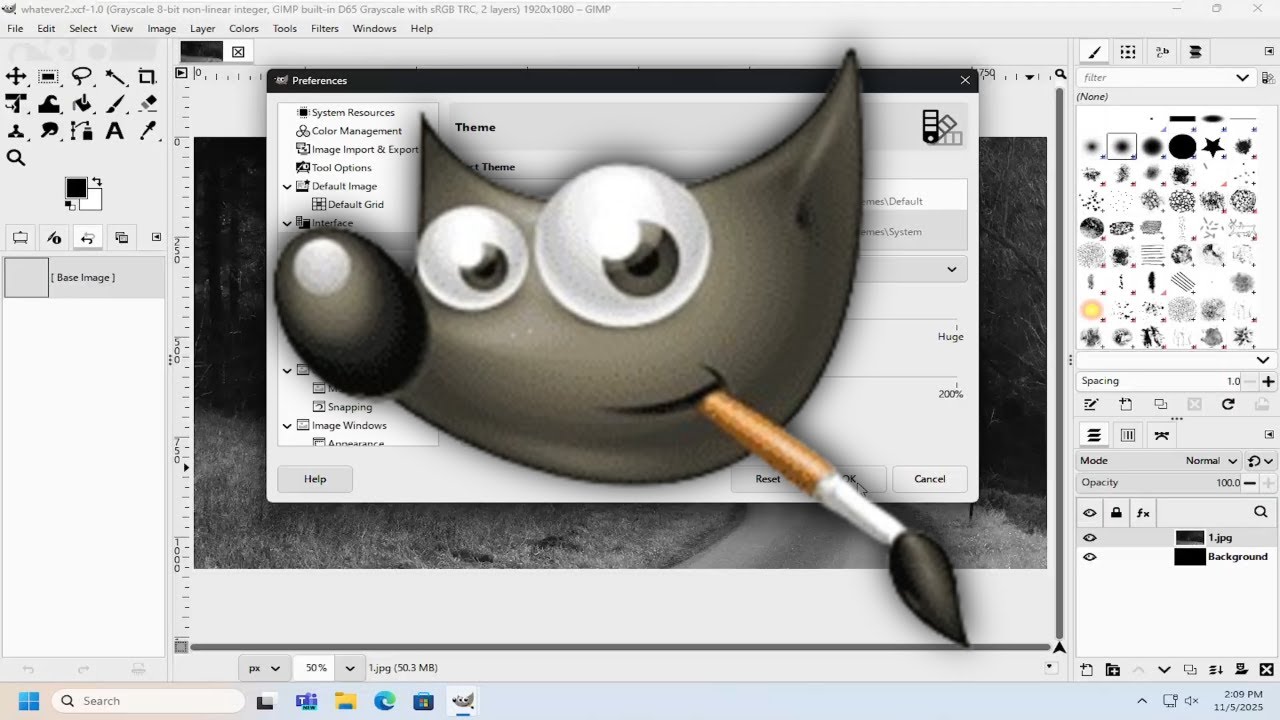
Task: Duplicate the selected brush
Action: pos(1160,405)
